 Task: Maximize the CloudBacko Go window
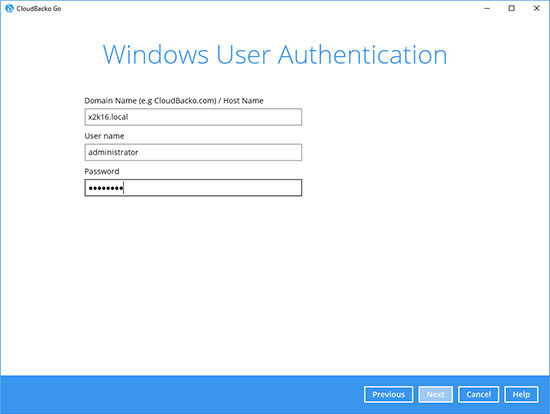click(x=512, y=8)
